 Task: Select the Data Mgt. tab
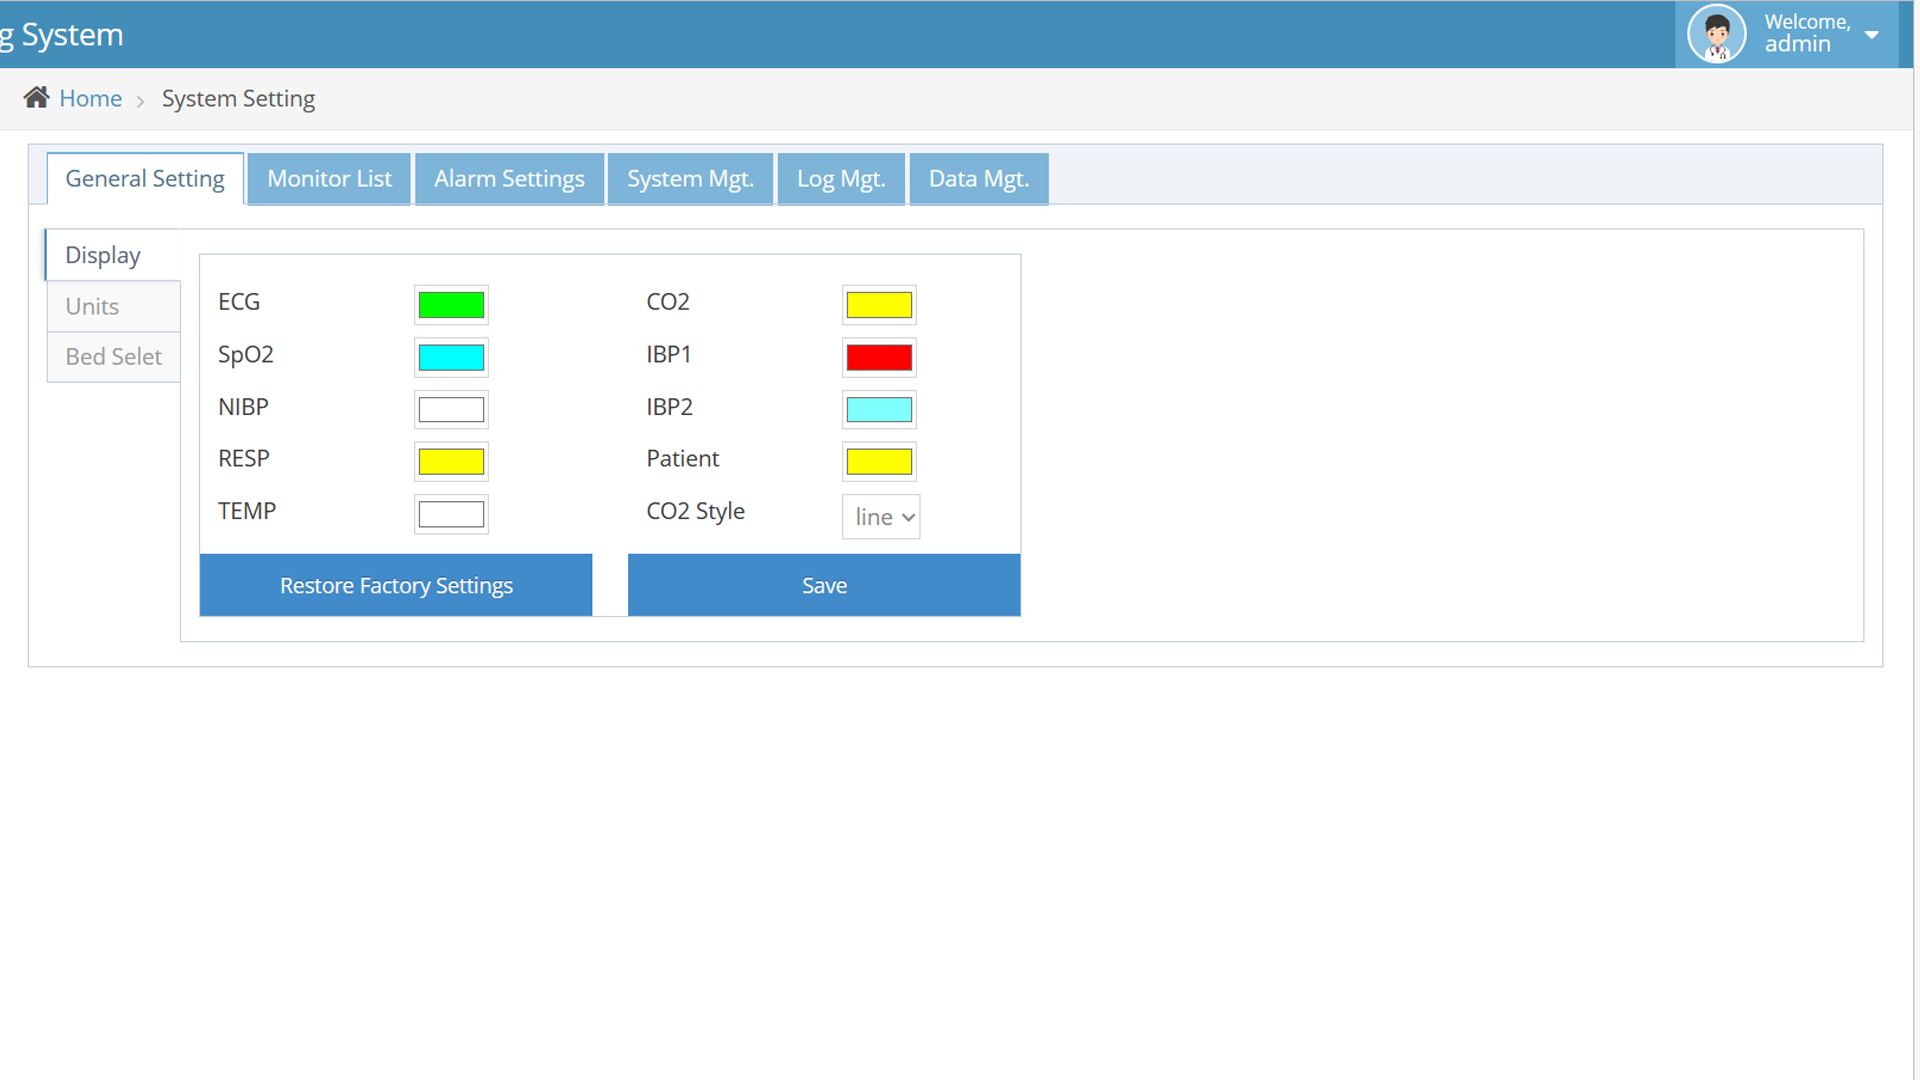point(978,179)
